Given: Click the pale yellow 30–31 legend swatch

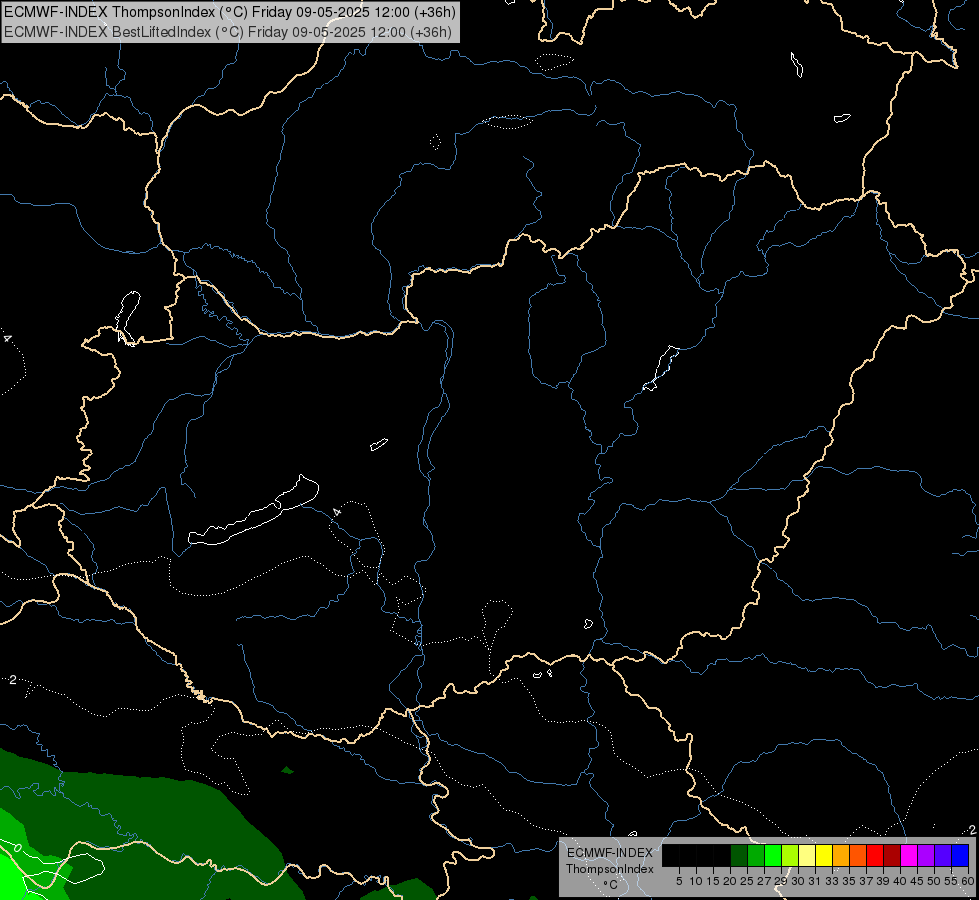Looking at the screenshot, I should point(807,856).
